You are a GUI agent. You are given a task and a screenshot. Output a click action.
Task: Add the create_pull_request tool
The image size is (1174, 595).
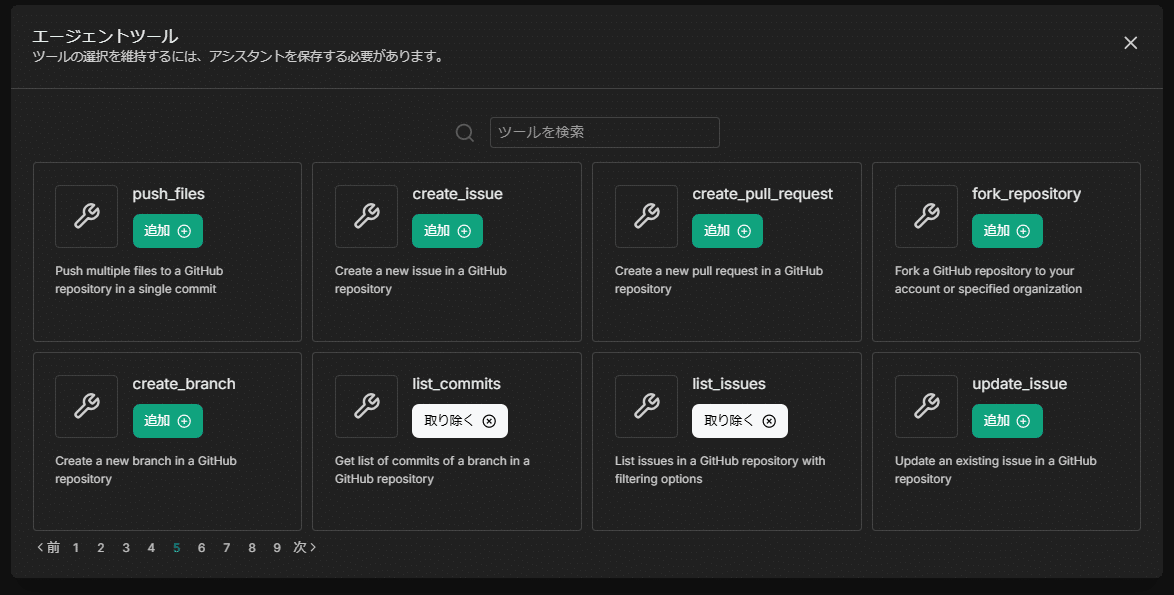tap(727, 230)
